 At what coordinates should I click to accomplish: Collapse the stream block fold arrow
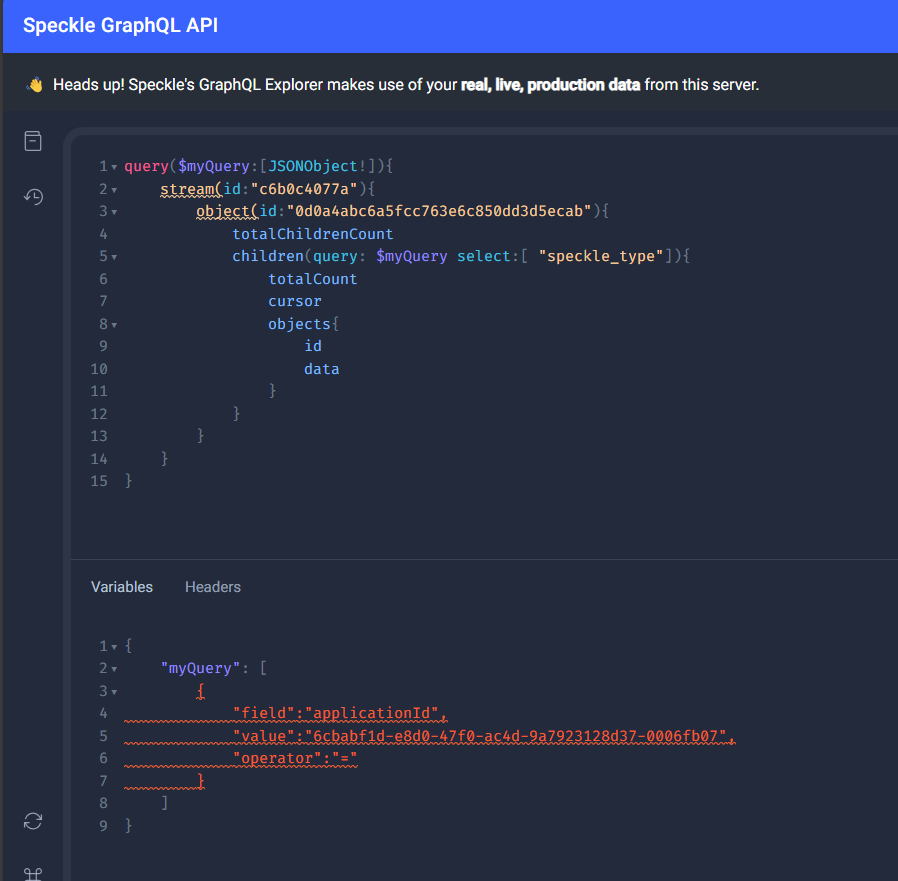(x=114, y=190)
